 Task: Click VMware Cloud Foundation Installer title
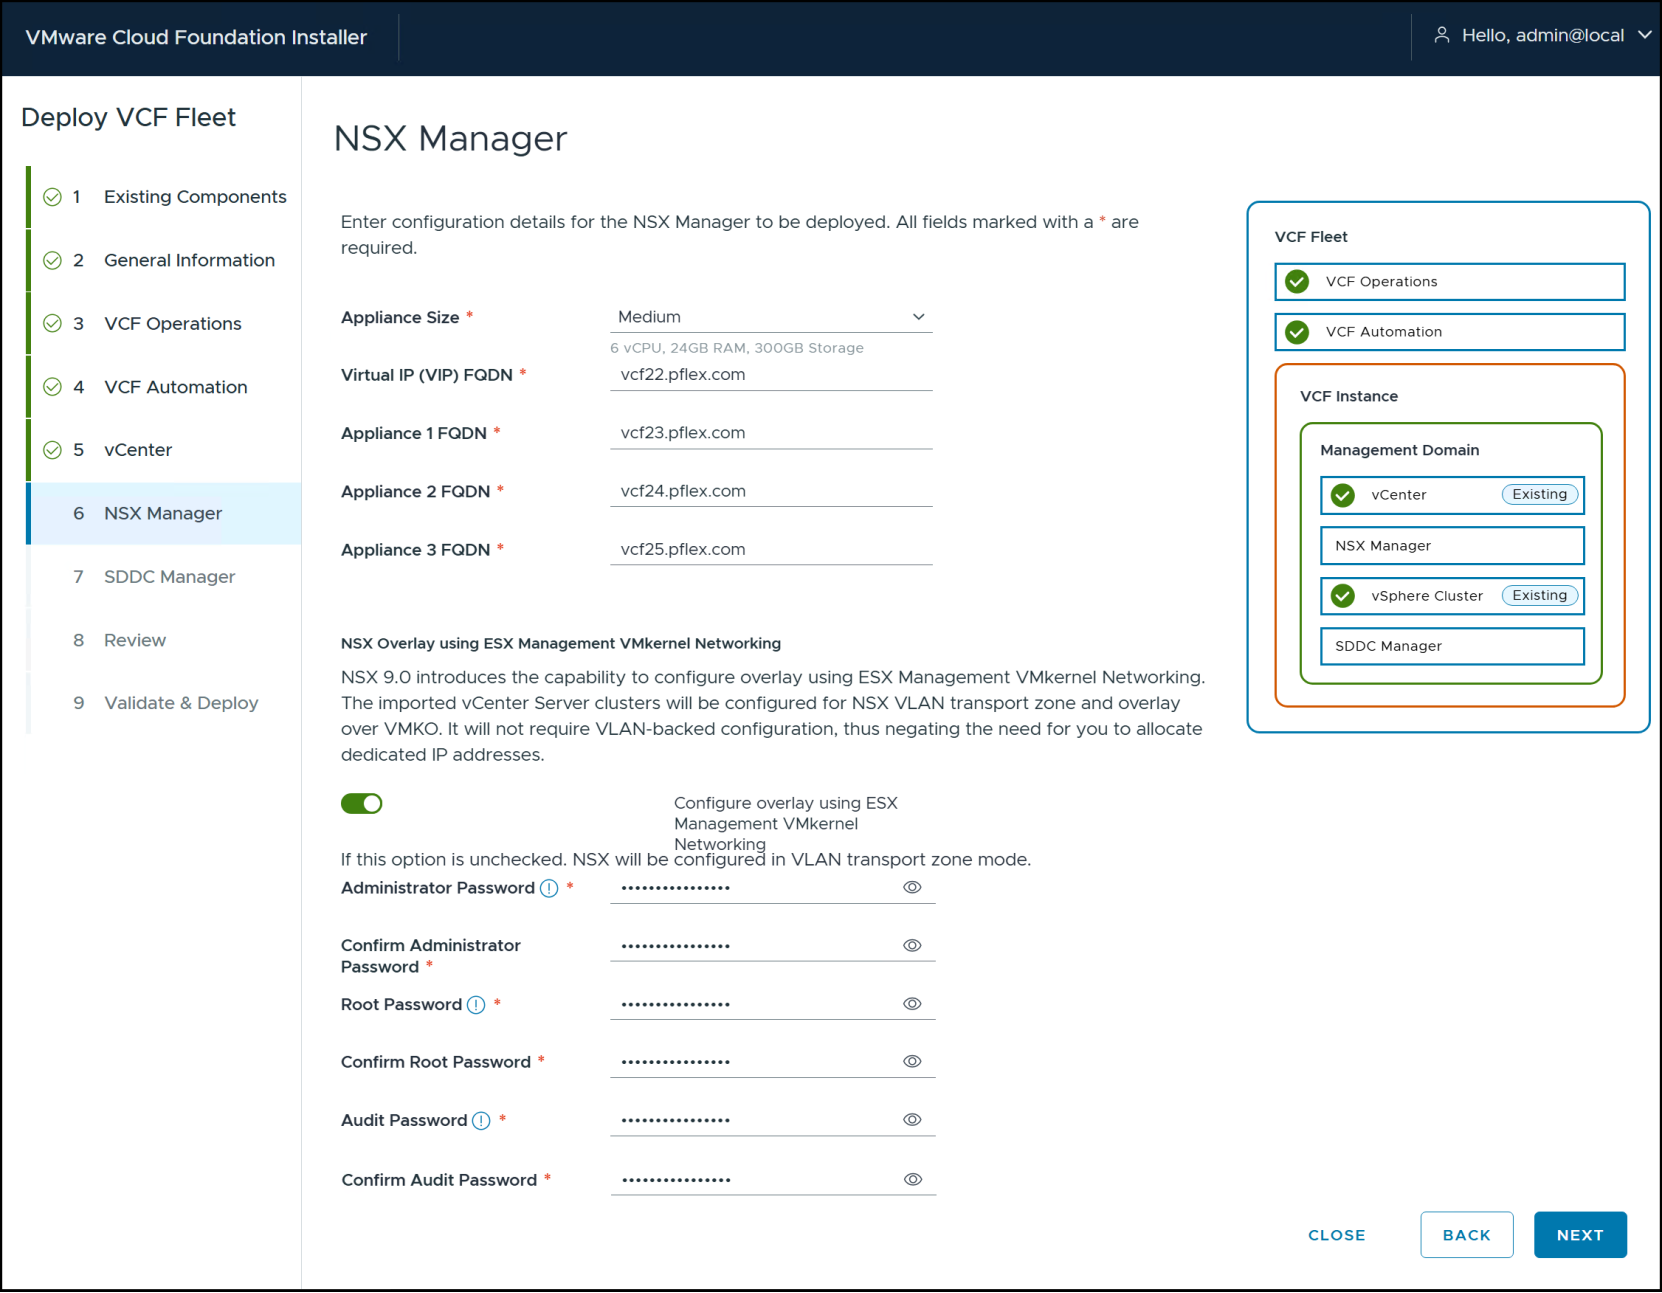point(196,37)
